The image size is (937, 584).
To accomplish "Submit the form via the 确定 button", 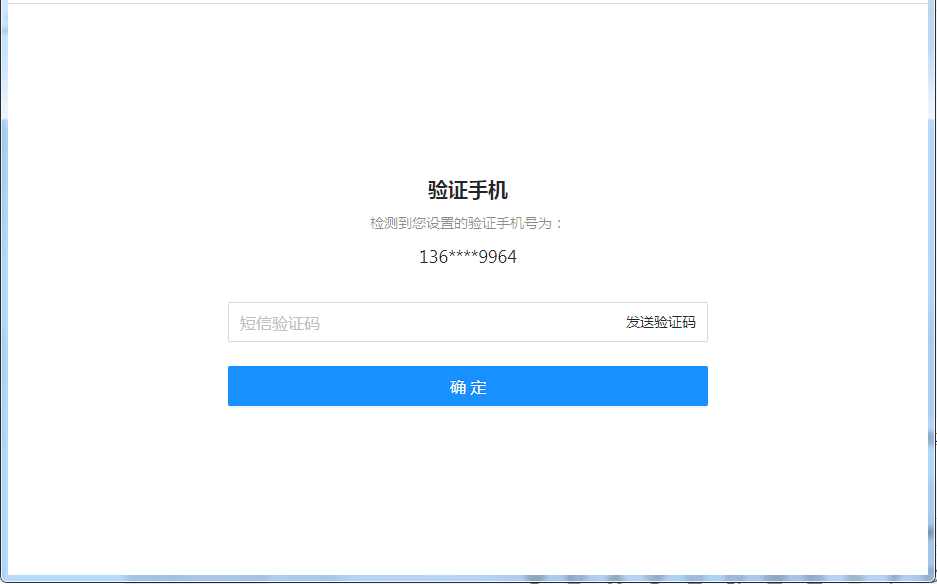I will [467, 386].
